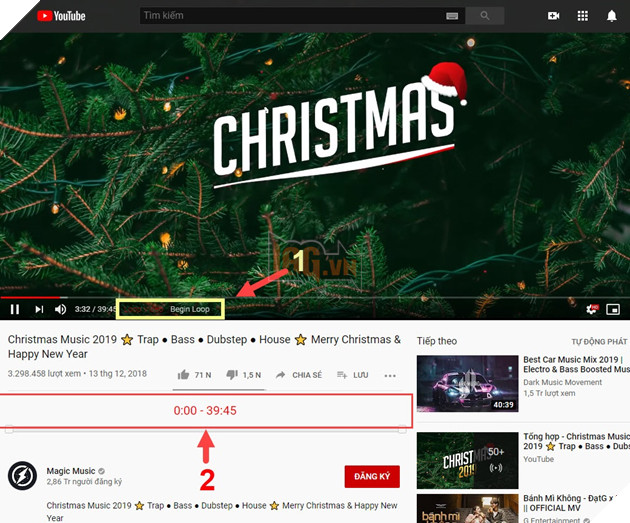This screenshot has width=630, height=523.
Task: Click the video title Christmas Music 2019
Action: [x=204, y=347]
